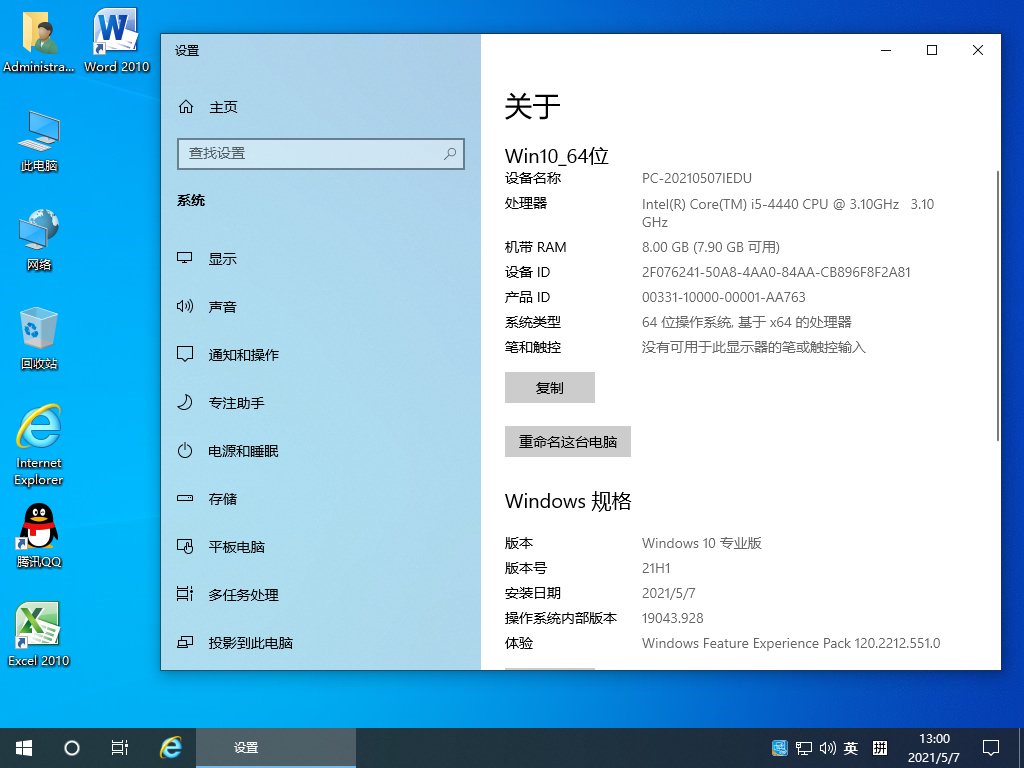
Task: Open the Tencent QQ (腾讯QQ) desktop shortcut
Action: (x=39, y=536)
